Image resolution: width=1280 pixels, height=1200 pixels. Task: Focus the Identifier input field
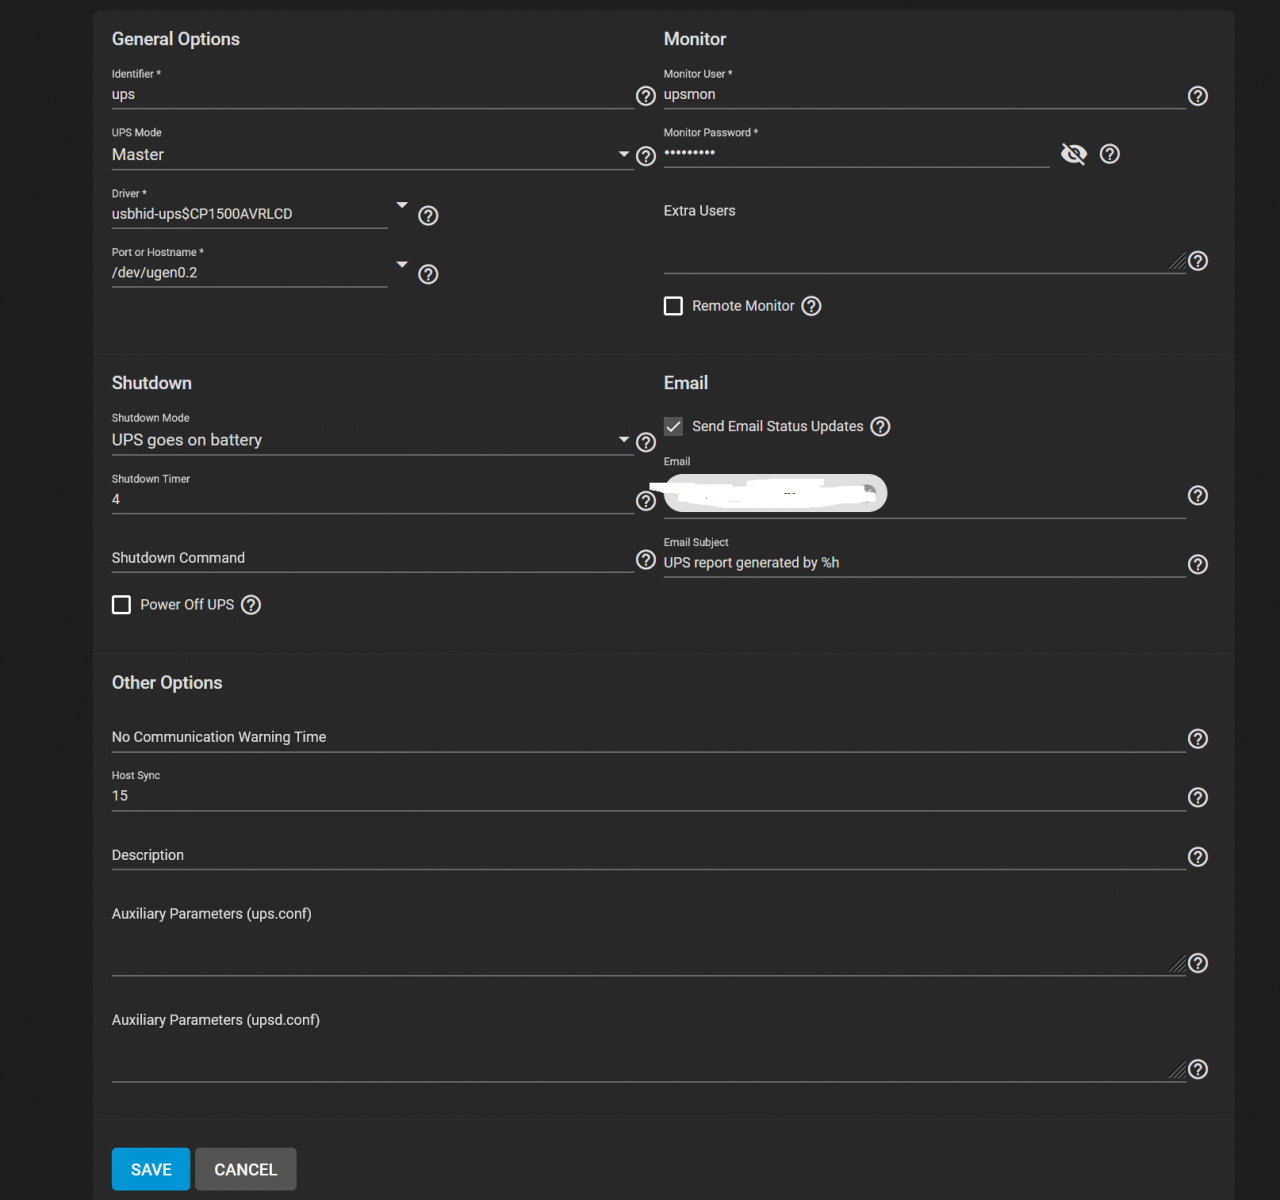click(x=372, y=95)
